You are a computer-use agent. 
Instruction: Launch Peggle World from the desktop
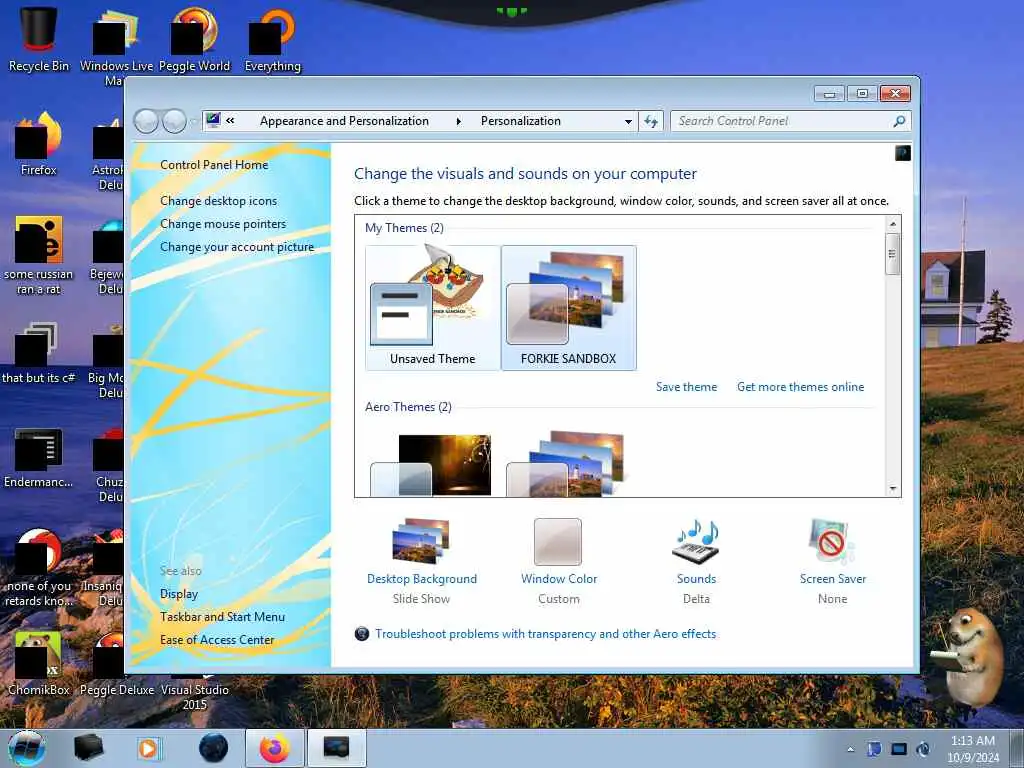click(x=195, y=39)
